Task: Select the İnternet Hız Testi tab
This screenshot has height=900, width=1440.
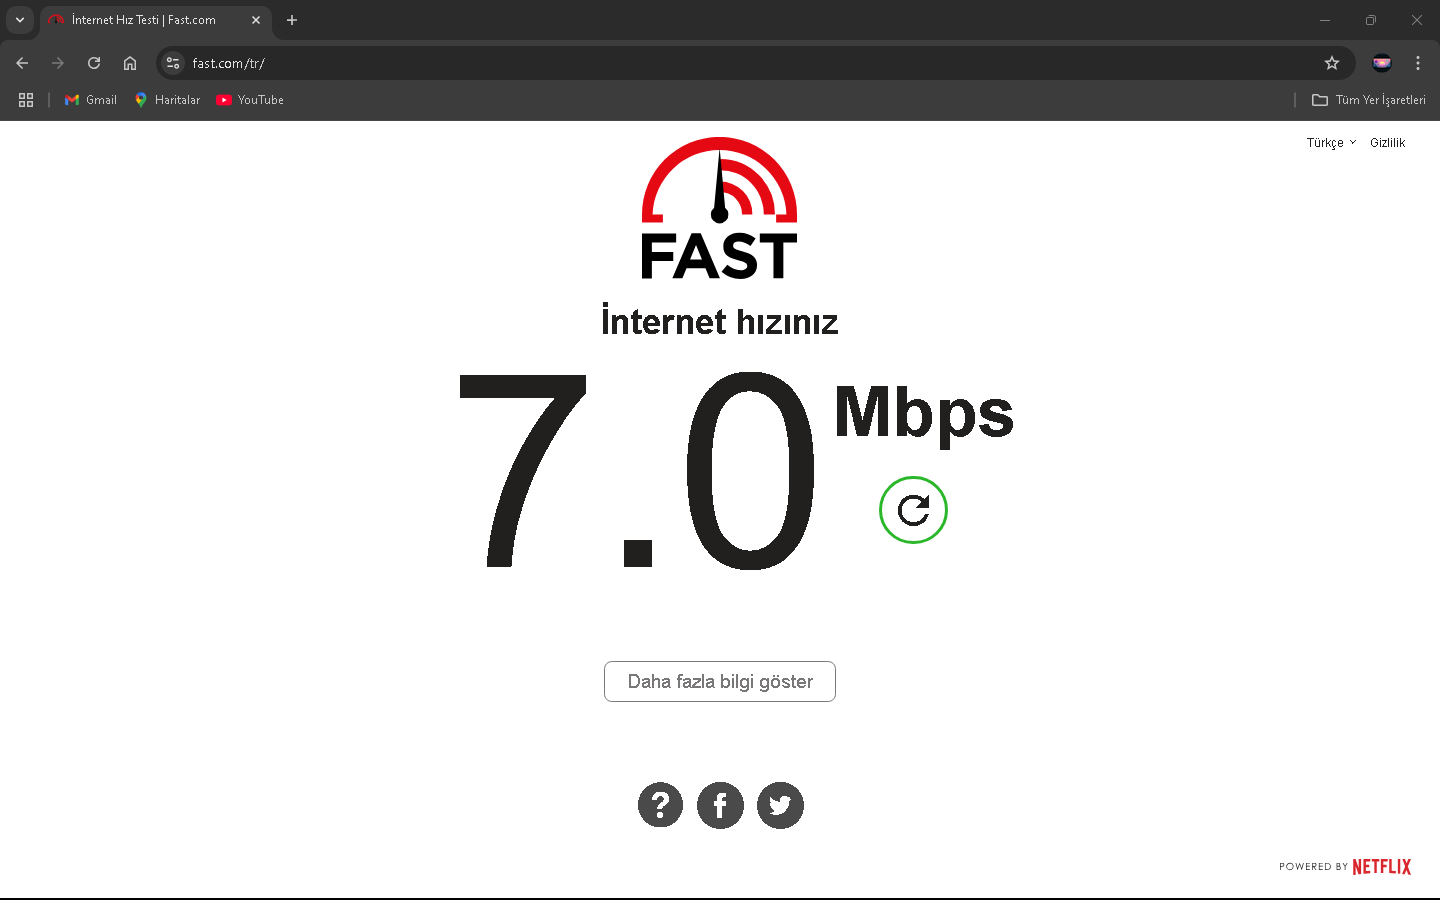Action: coord(155,20)
